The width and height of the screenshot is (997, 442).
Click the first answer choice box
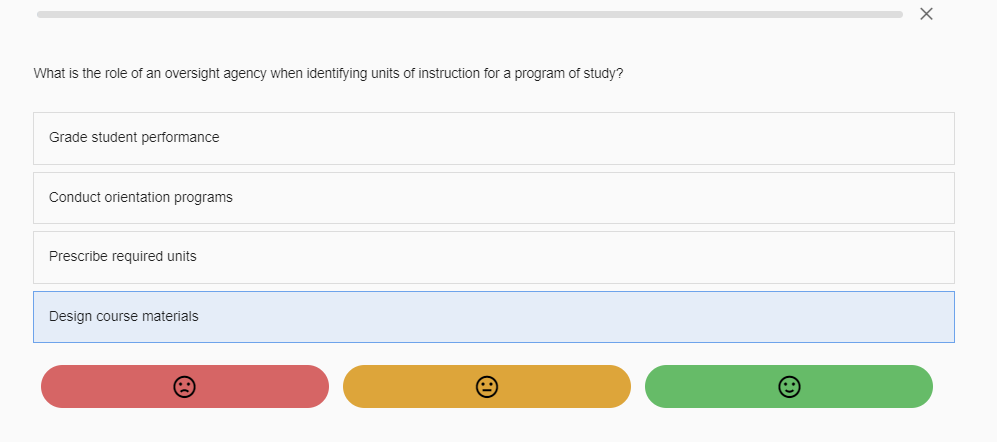click(x=493, y=138)
